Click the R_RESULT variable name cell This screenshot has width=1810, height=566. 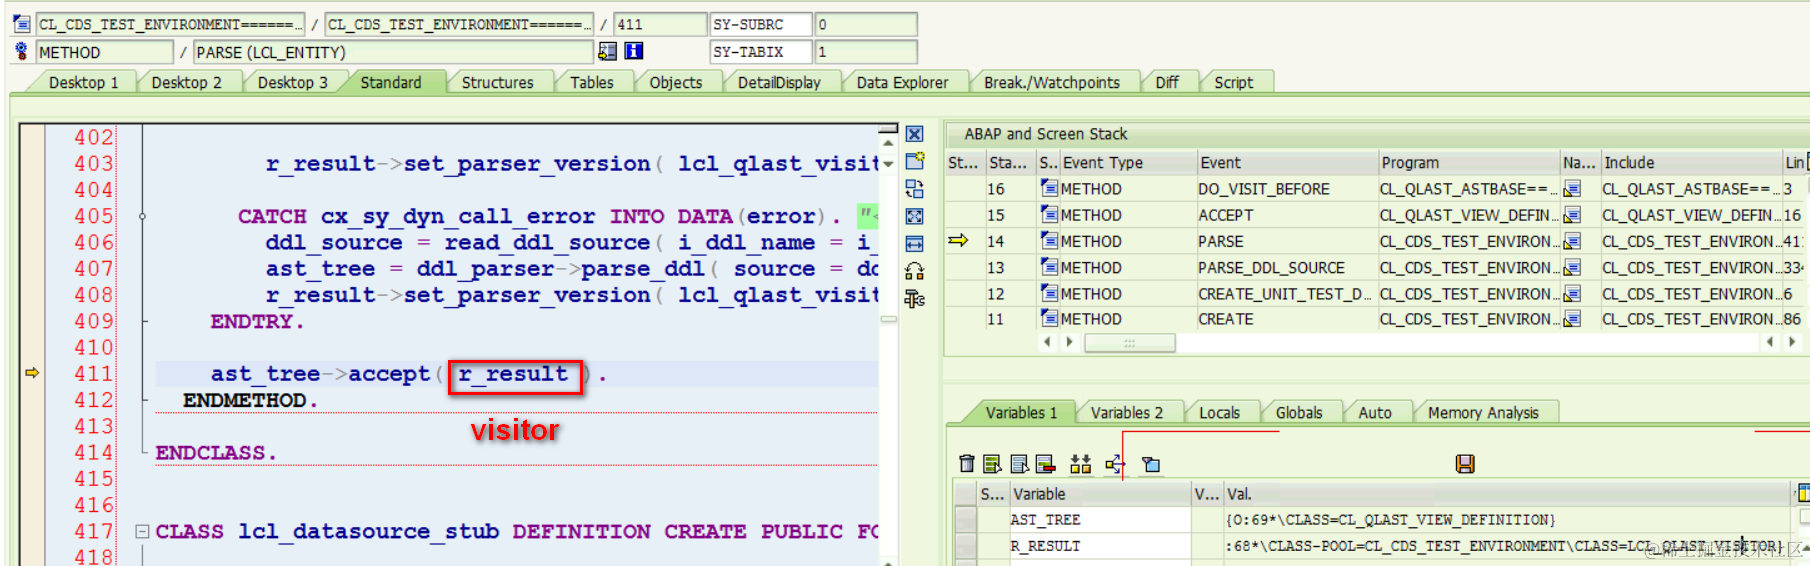click(1099, 546)
